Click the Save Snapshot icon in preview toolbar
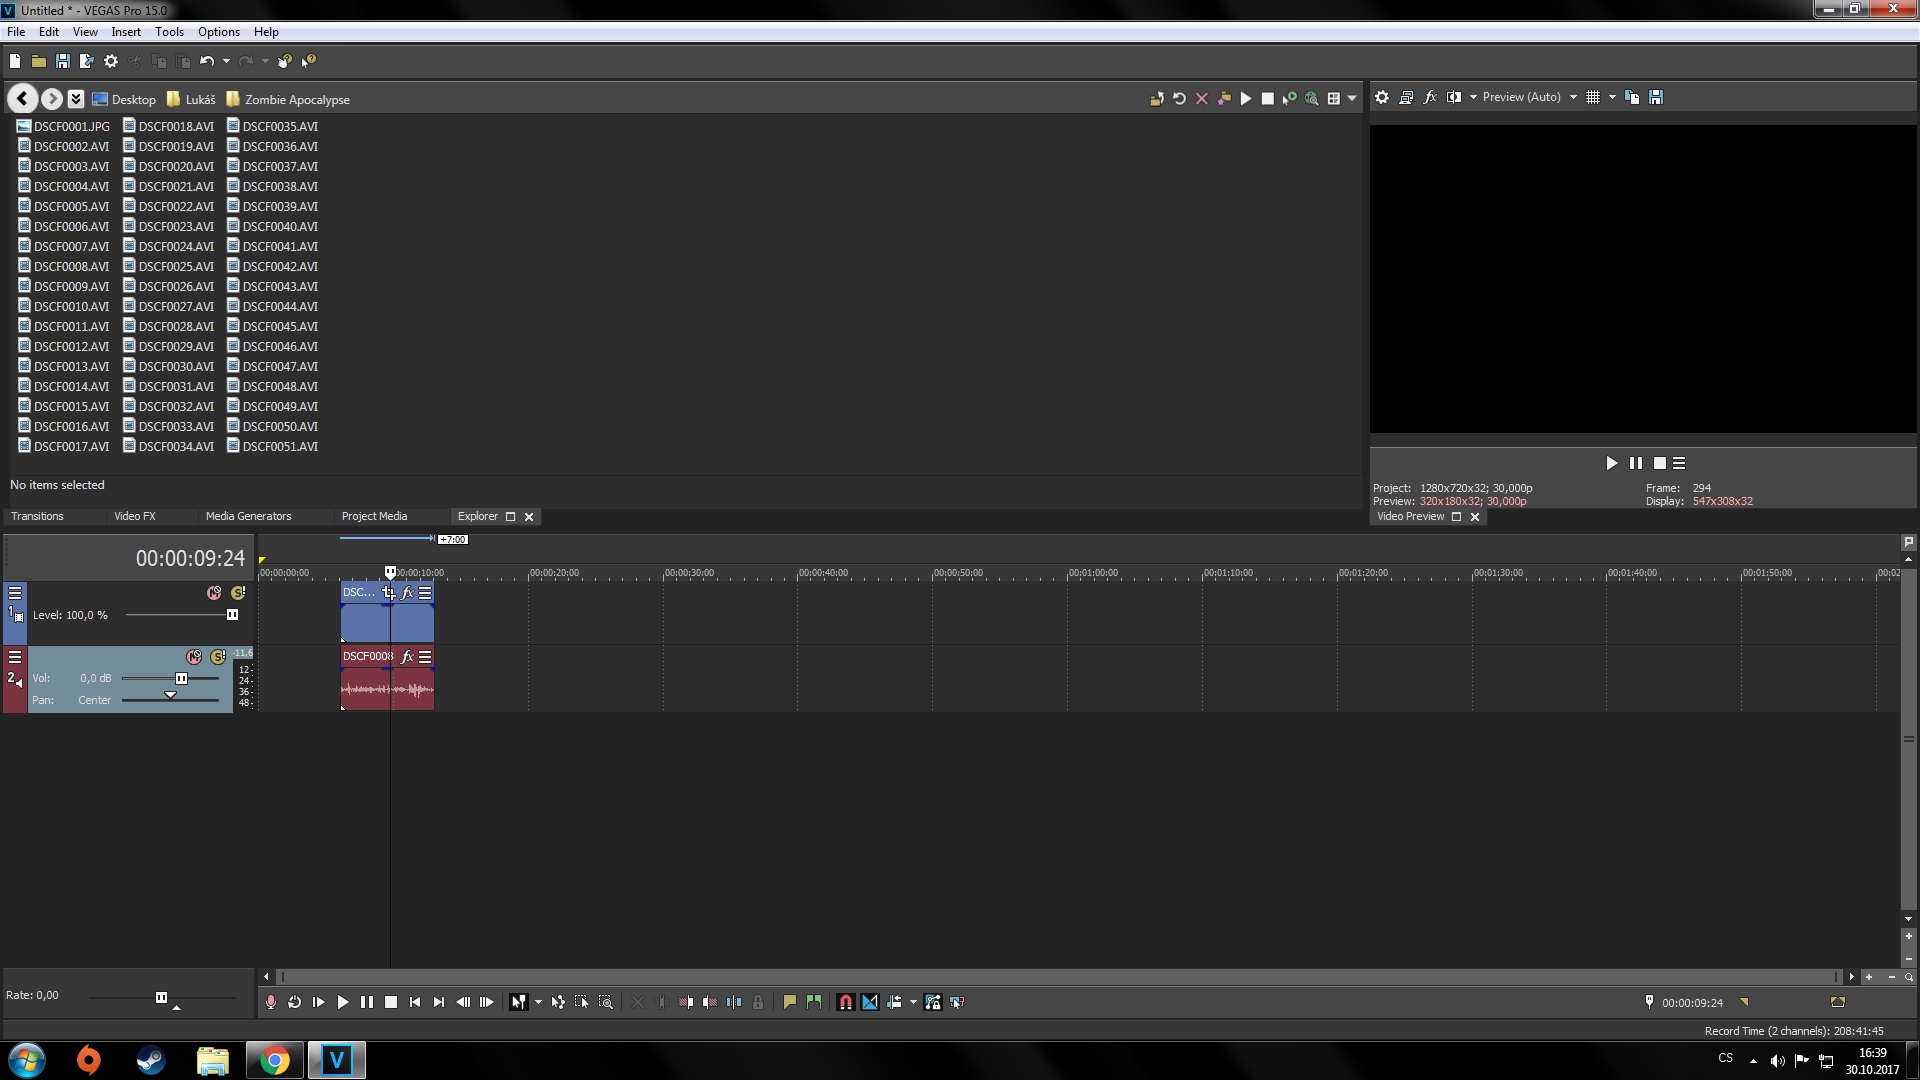Image resolution: width=1920 pixels, height=1080 pixels. tap(1656, 97)
